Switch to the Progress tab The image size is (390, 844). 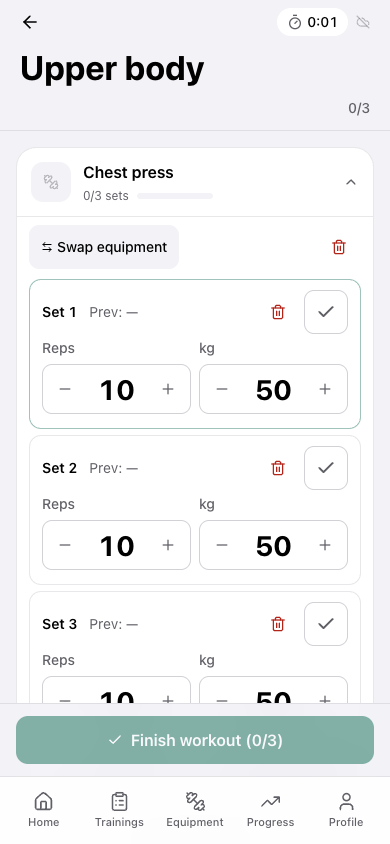coord(271,810)
